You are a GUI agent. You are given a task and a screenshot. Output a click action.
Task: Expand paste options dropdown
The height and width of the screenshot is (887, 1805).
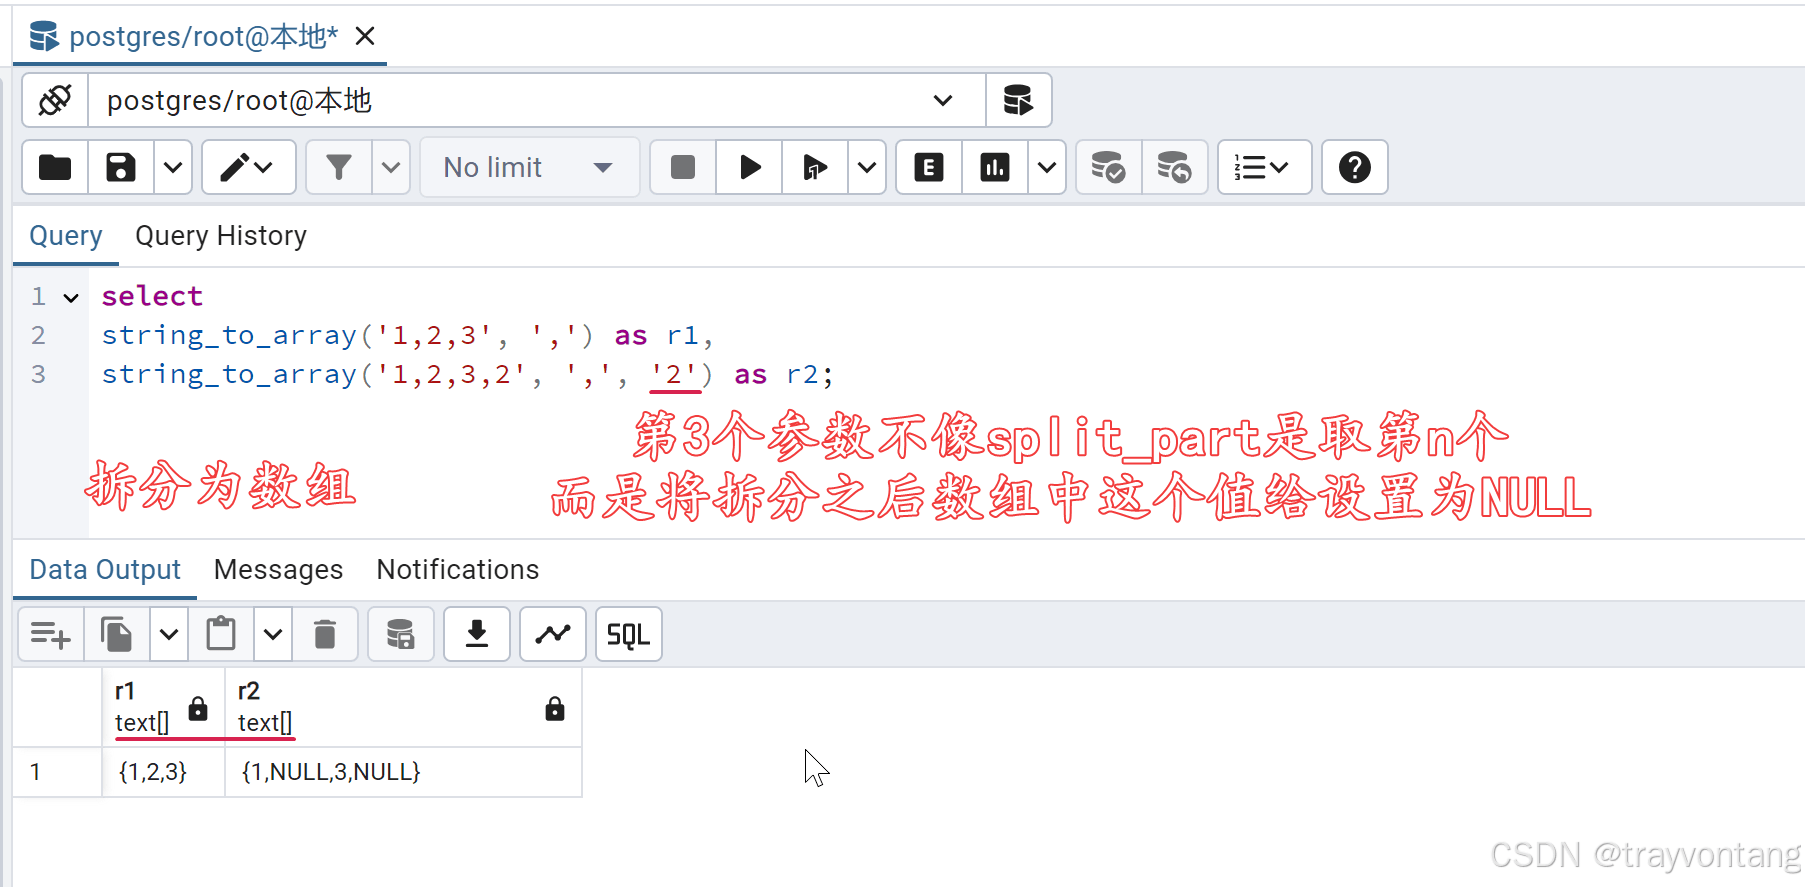pos(273,634)
